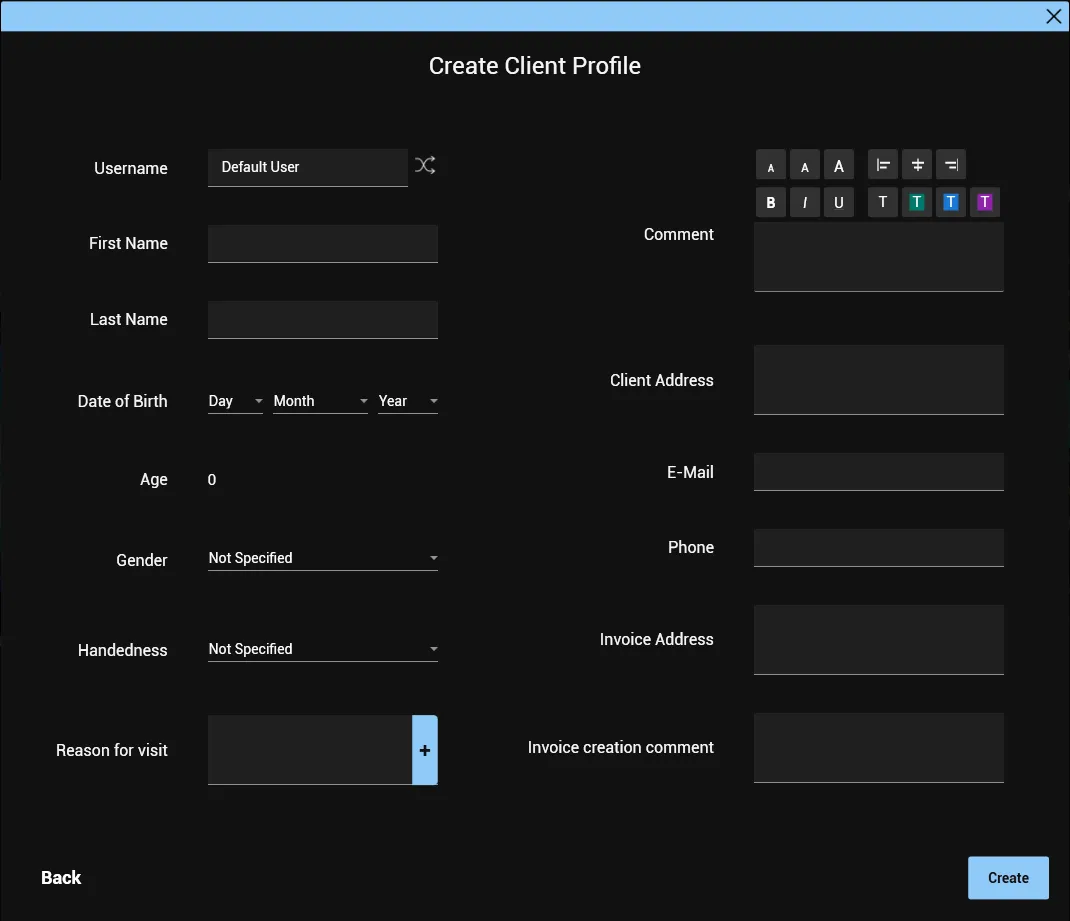
Task: Choose the purple text color
Action: pos(985,203)
